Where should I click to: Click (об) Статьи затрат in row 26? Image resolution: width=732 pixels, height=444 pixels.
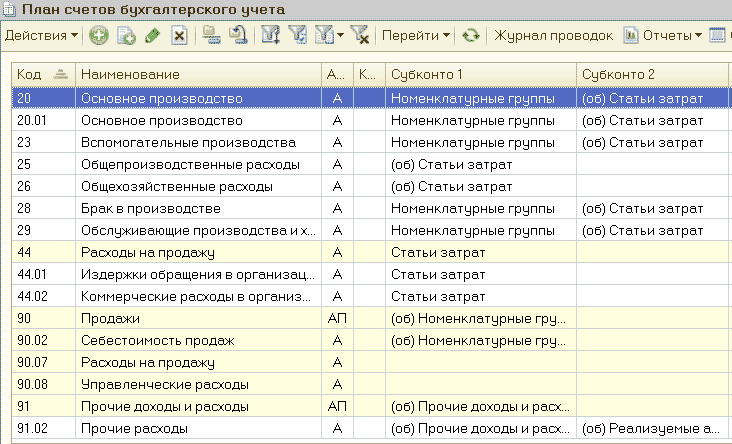click(451, 186)
